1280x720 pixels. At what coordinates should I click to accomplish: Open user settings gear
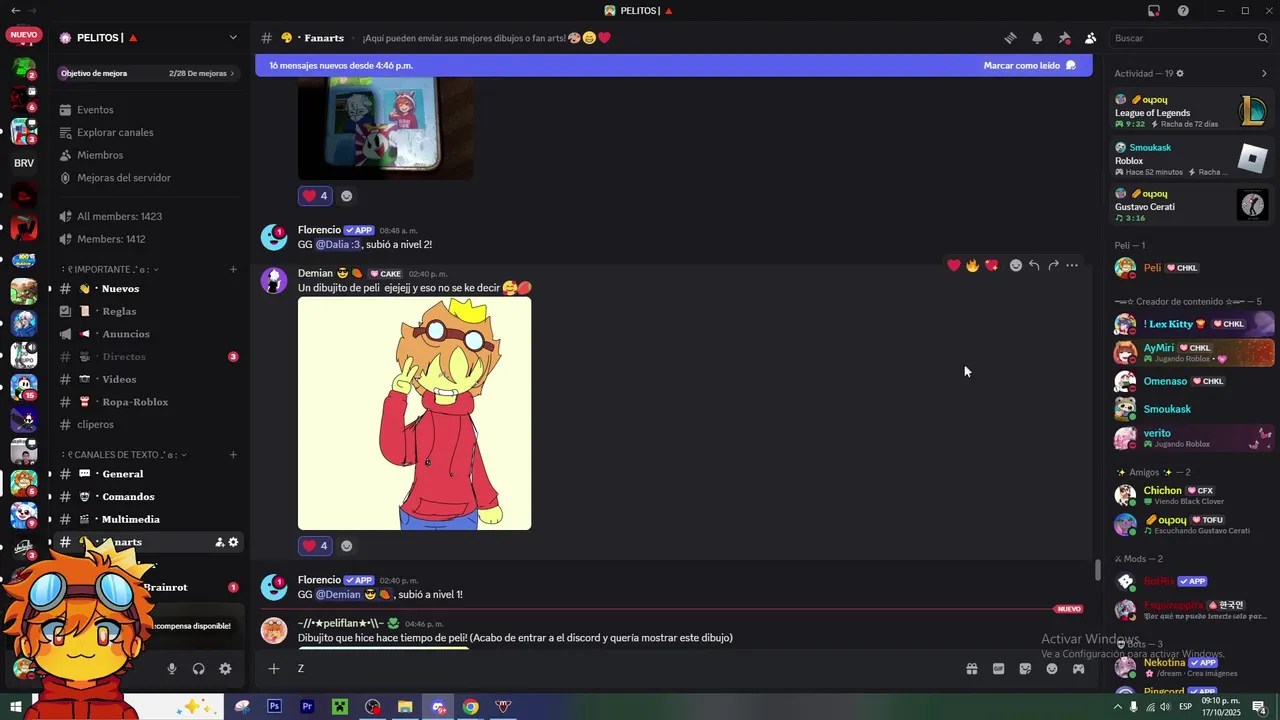[226, 669]
